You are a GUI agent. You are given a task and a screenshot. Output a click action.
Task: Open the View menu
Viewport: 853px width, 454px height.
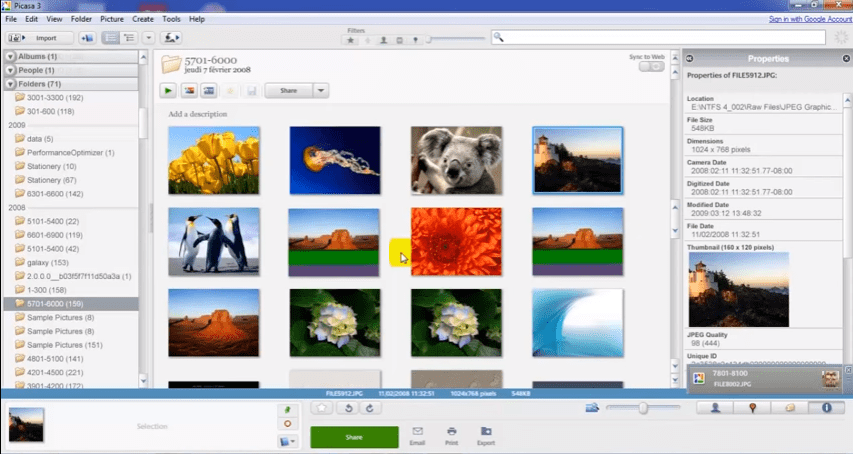click(54, 19)
